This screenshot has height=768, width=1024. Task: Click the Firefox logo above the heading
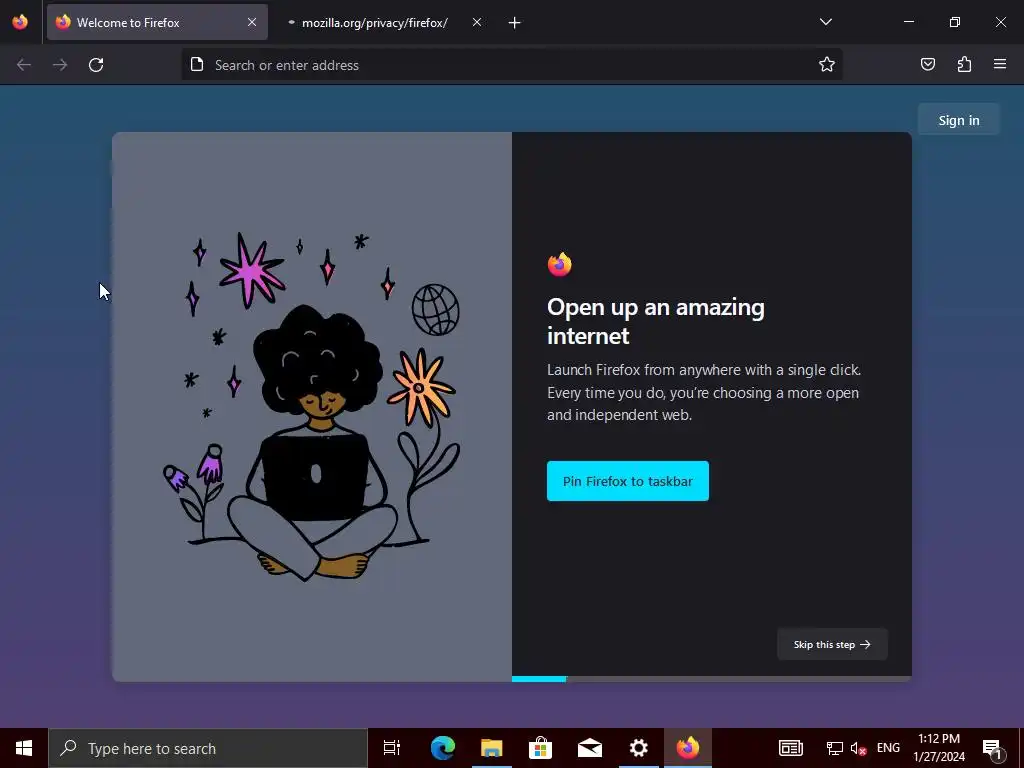[560, 264]
